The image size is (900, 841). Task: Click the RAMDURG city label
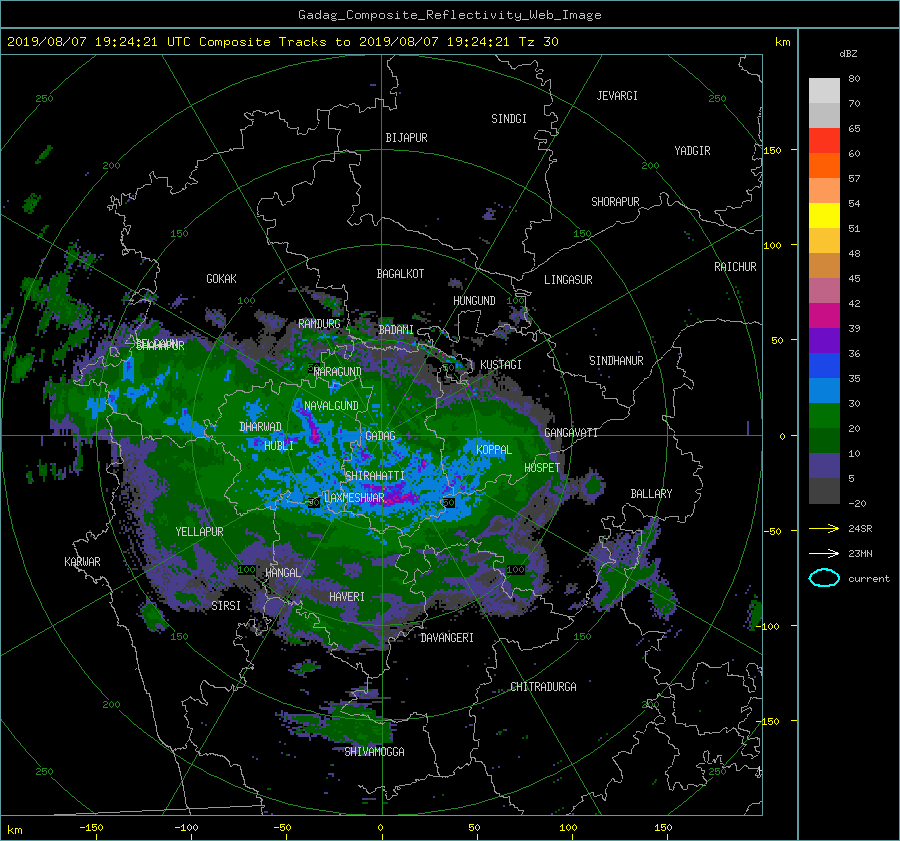click(x=319, y=324)
